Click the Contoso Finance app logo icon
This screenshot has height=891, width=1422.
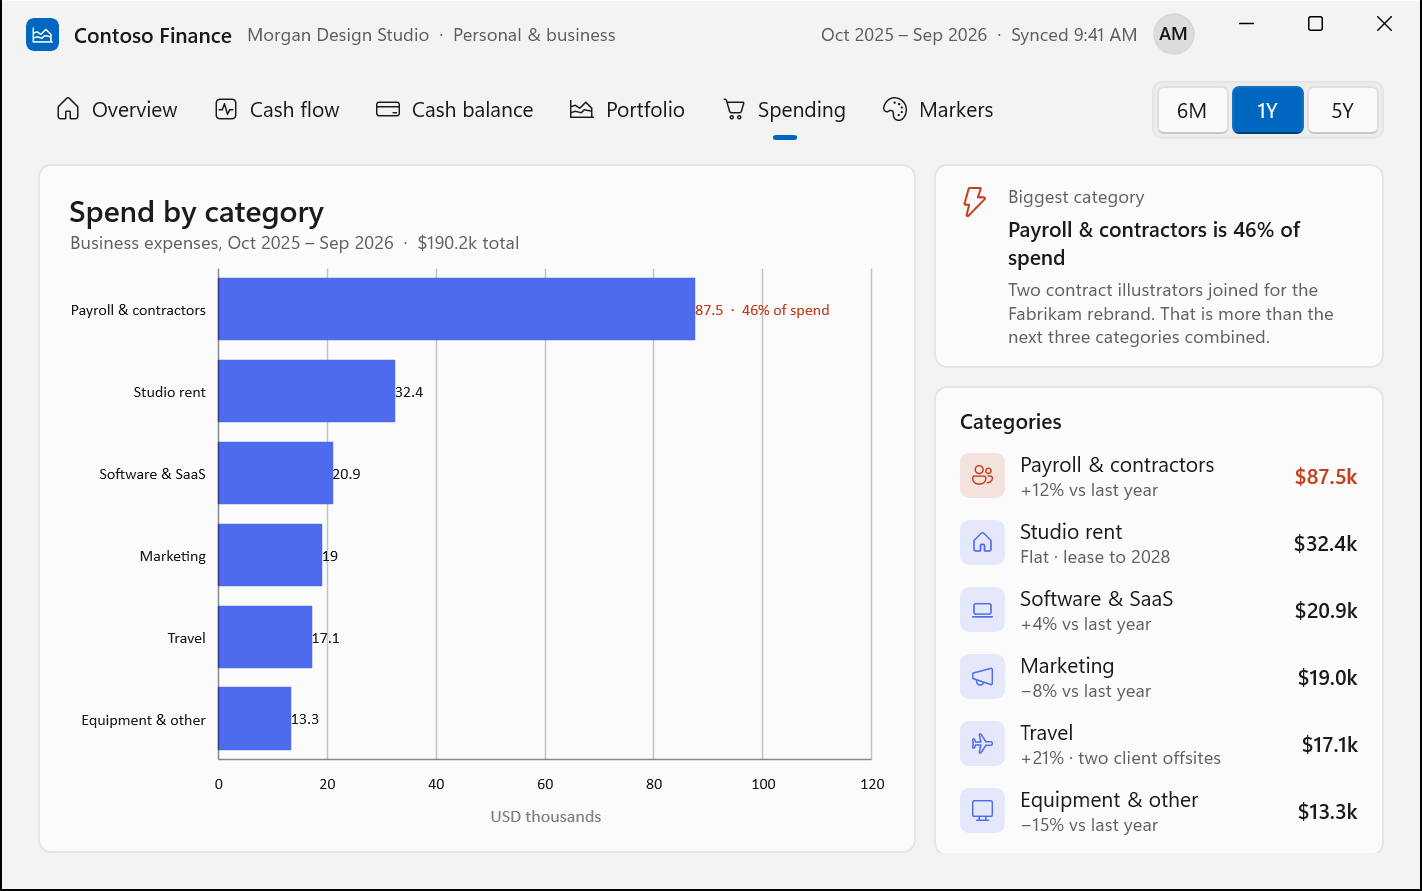tap(42, 35)
